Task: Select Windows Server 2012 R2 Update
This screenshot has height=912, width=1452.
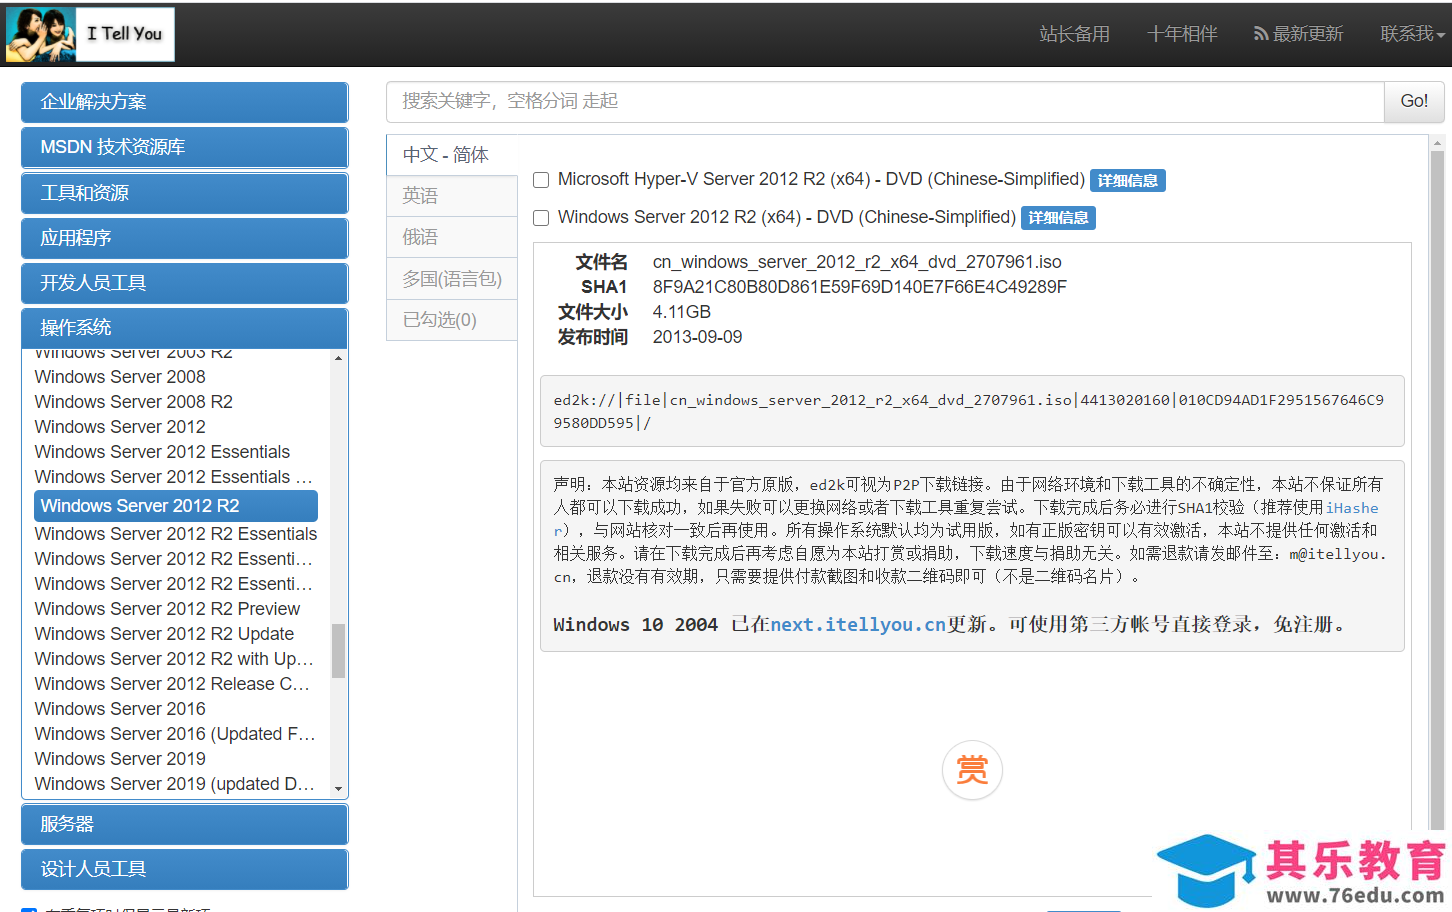Action: pyautogui.click(x=164, y=634)
